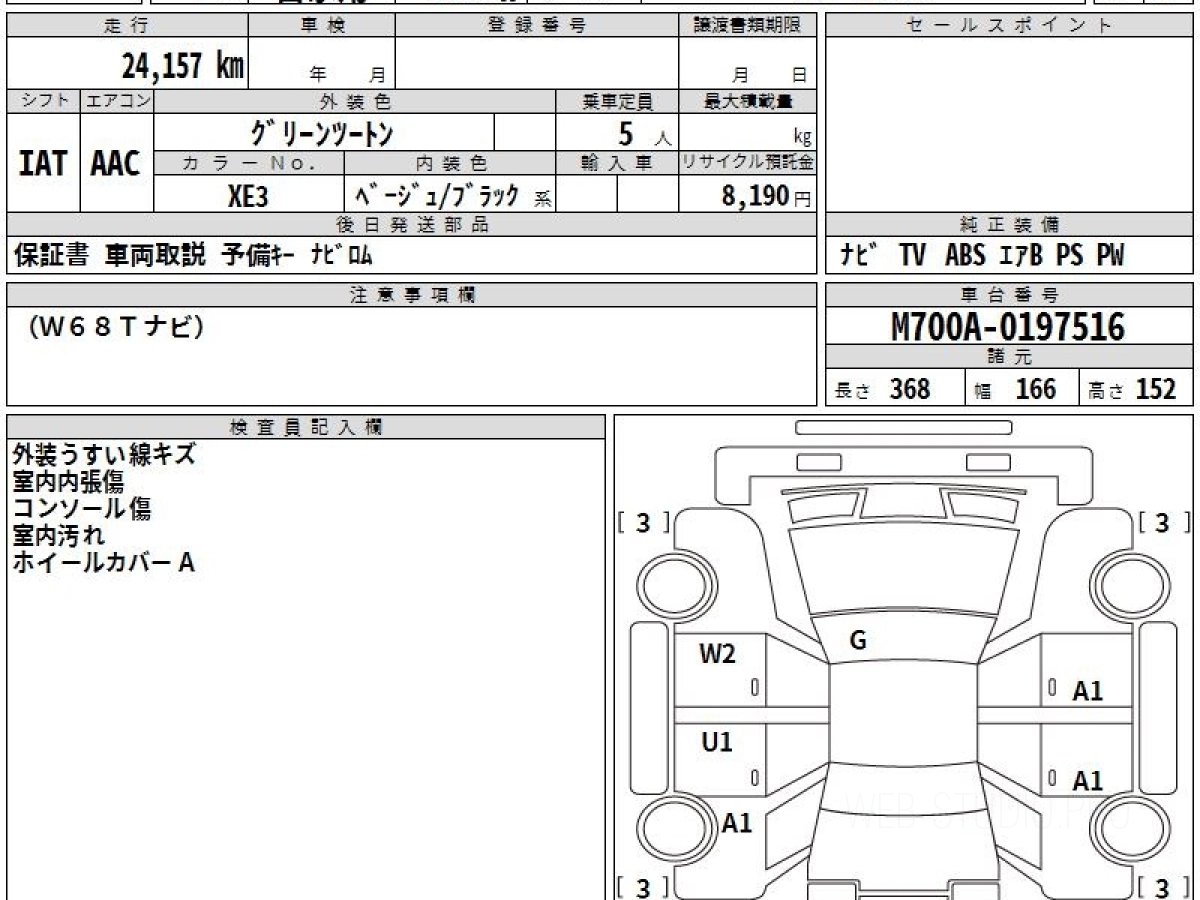Viewport: 1200px width, 900px height.
Task: Select the (W68Tナビ) note
Action: tap(116, 326)
